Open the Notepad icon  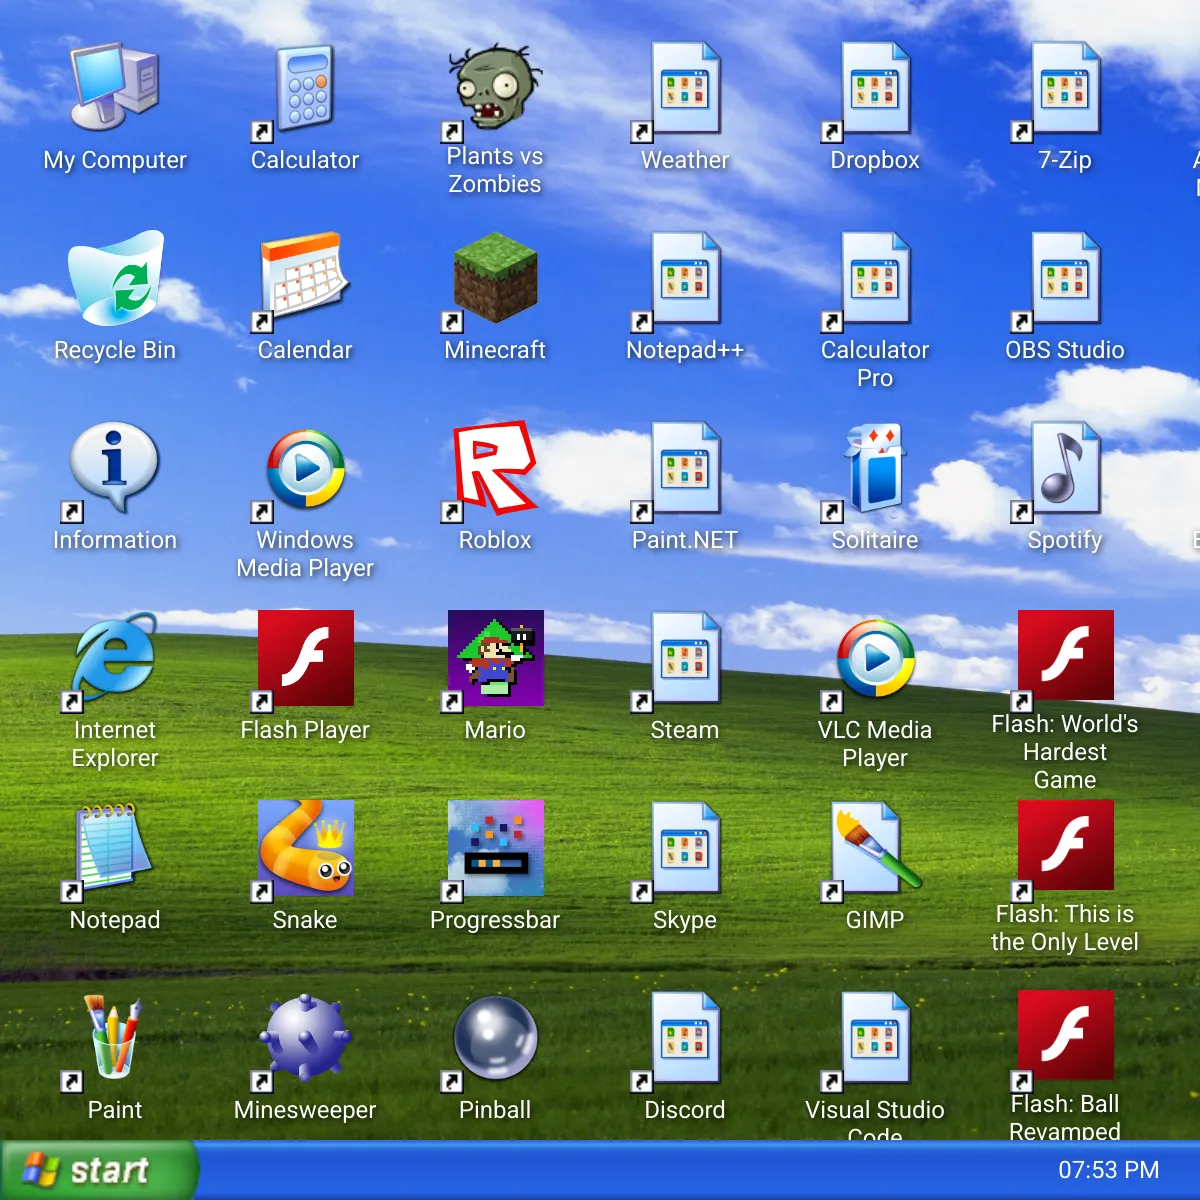(115, 848)
